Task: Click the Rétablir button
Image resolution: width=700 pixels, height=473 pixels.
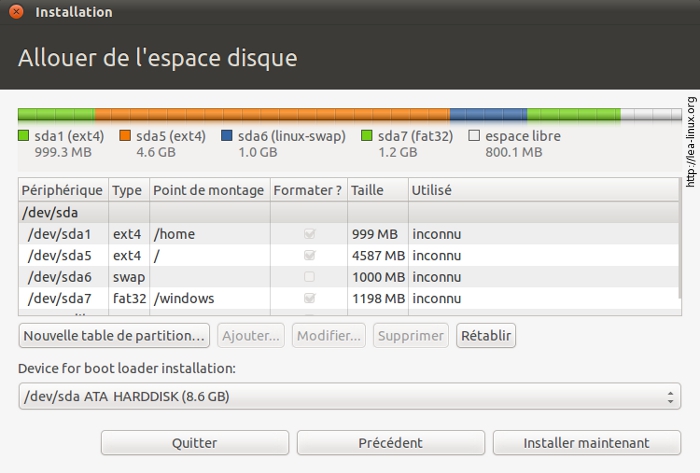Action: [486, 336]
